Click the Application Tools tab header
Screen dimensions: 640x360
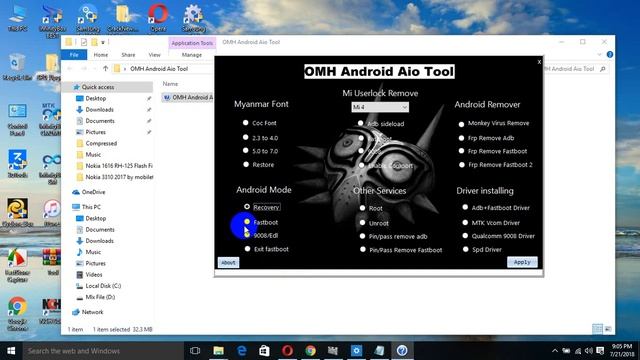tap(192, 43)
